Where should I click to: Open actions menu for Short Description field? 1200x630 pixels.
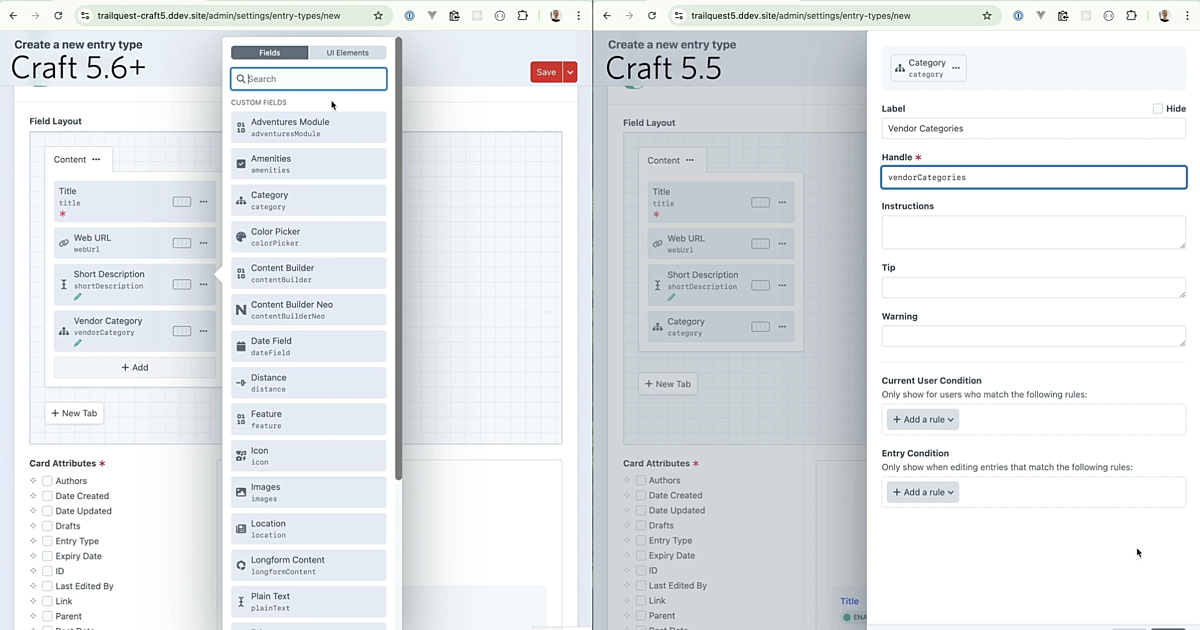(x=203, y=284)
